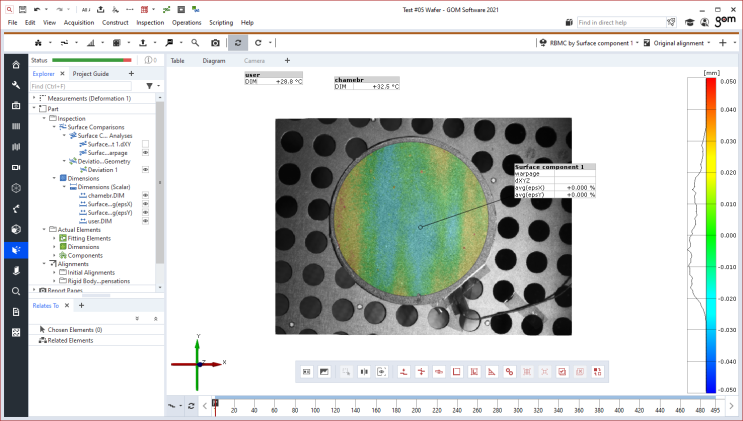
Task: Click the annotation flag icon in main toolbar
Action: tap(169, 43)
